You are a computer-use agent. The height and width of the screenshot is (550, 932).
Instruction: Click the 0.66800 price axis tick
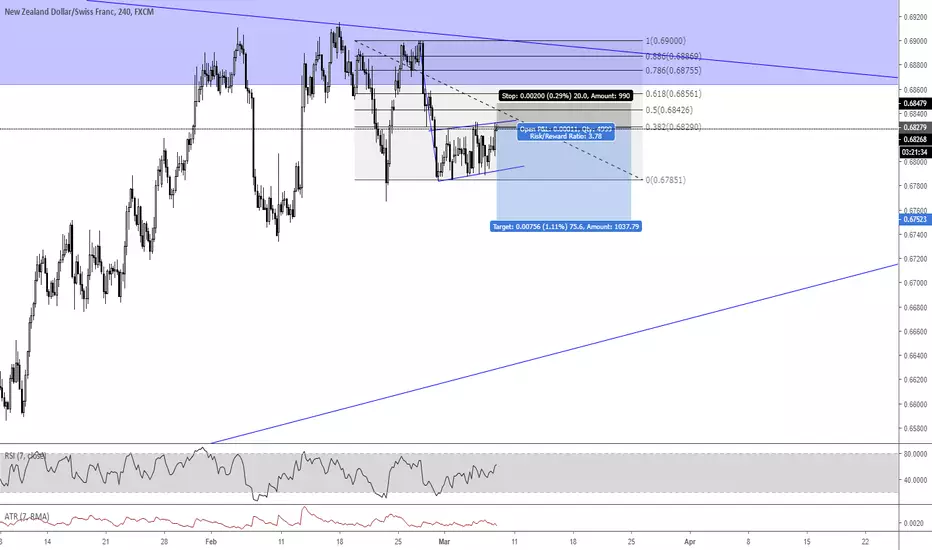coord(915,307)
